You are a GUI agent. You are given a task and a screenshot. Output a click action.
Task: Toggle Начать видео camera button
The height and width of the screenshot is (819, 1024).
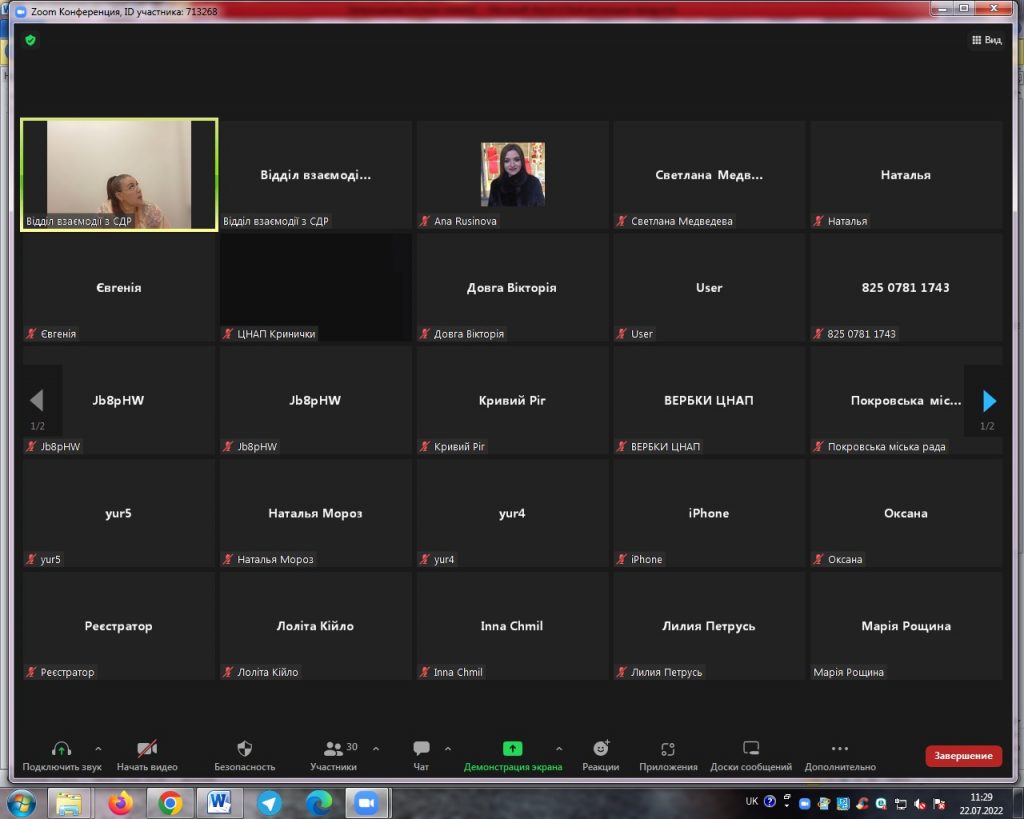tap(147, 749)
